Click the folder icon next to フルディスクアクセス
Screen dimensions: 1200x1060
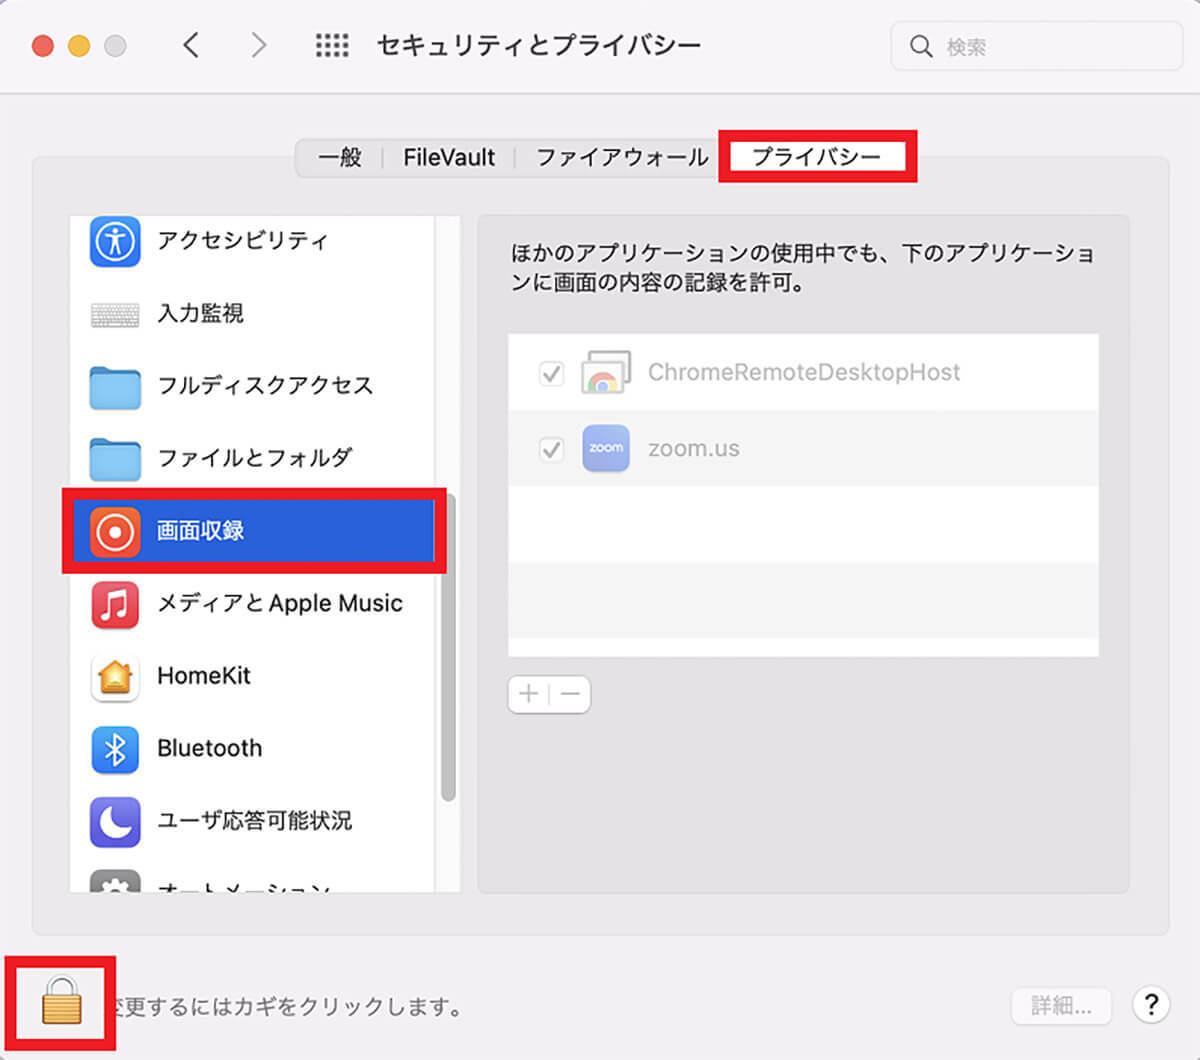(x=115, y=387)
